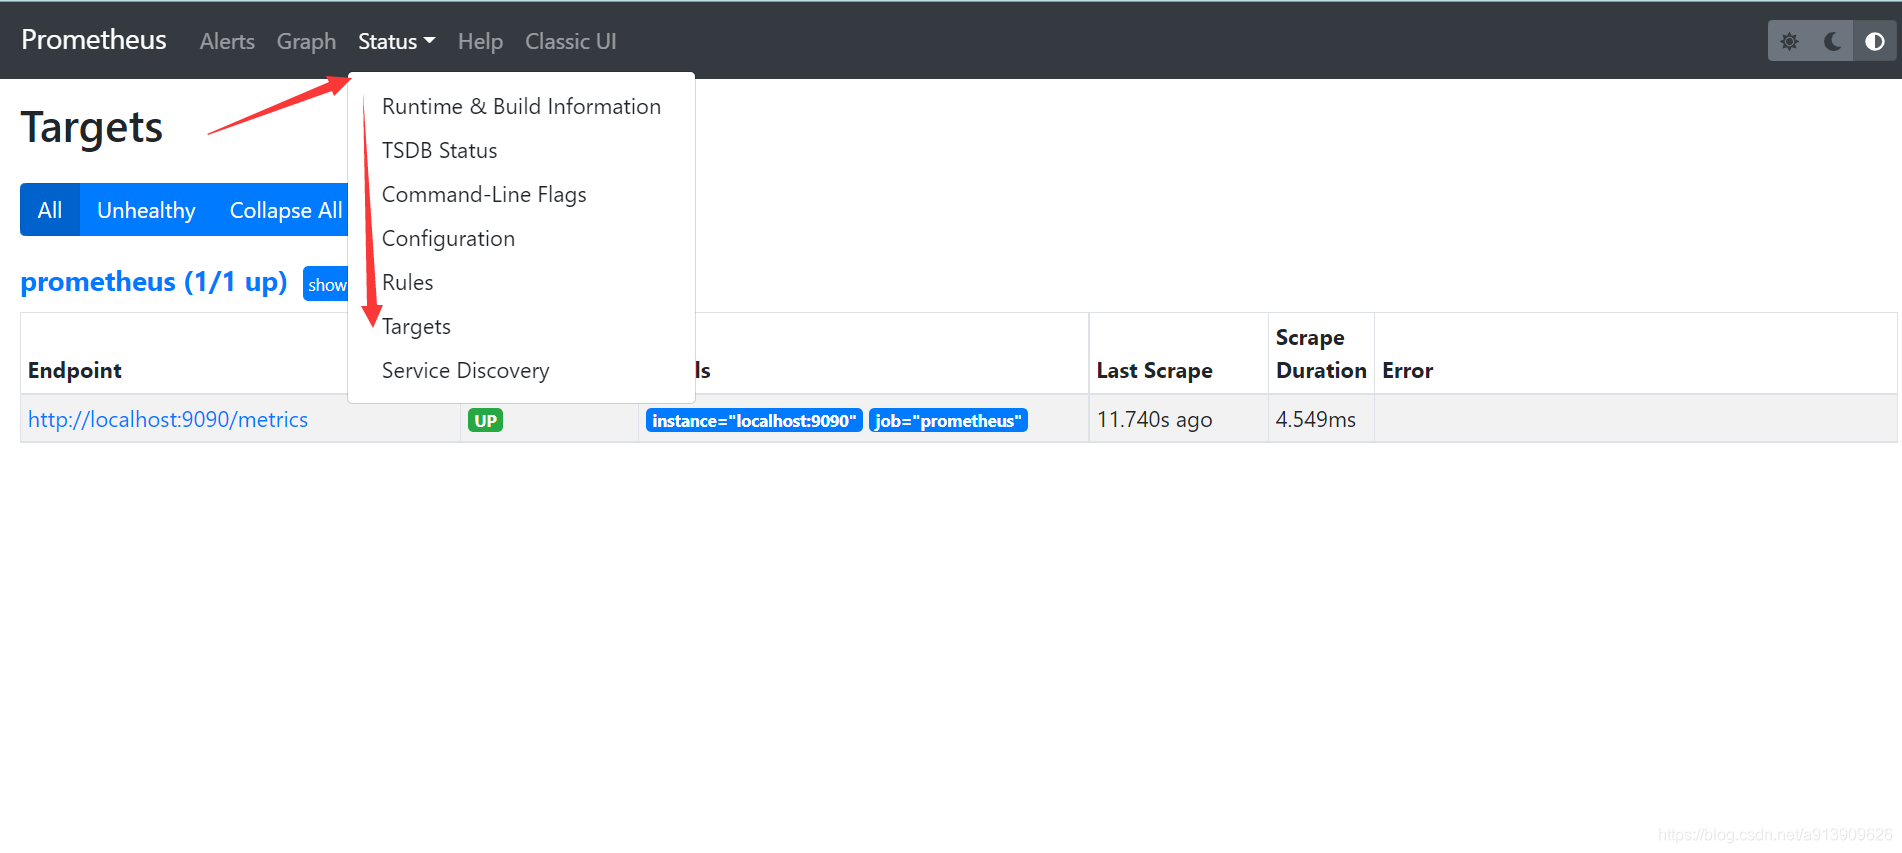Click the Prometheus brand logo text
The image size is (1902, 853).
point(94,39)
